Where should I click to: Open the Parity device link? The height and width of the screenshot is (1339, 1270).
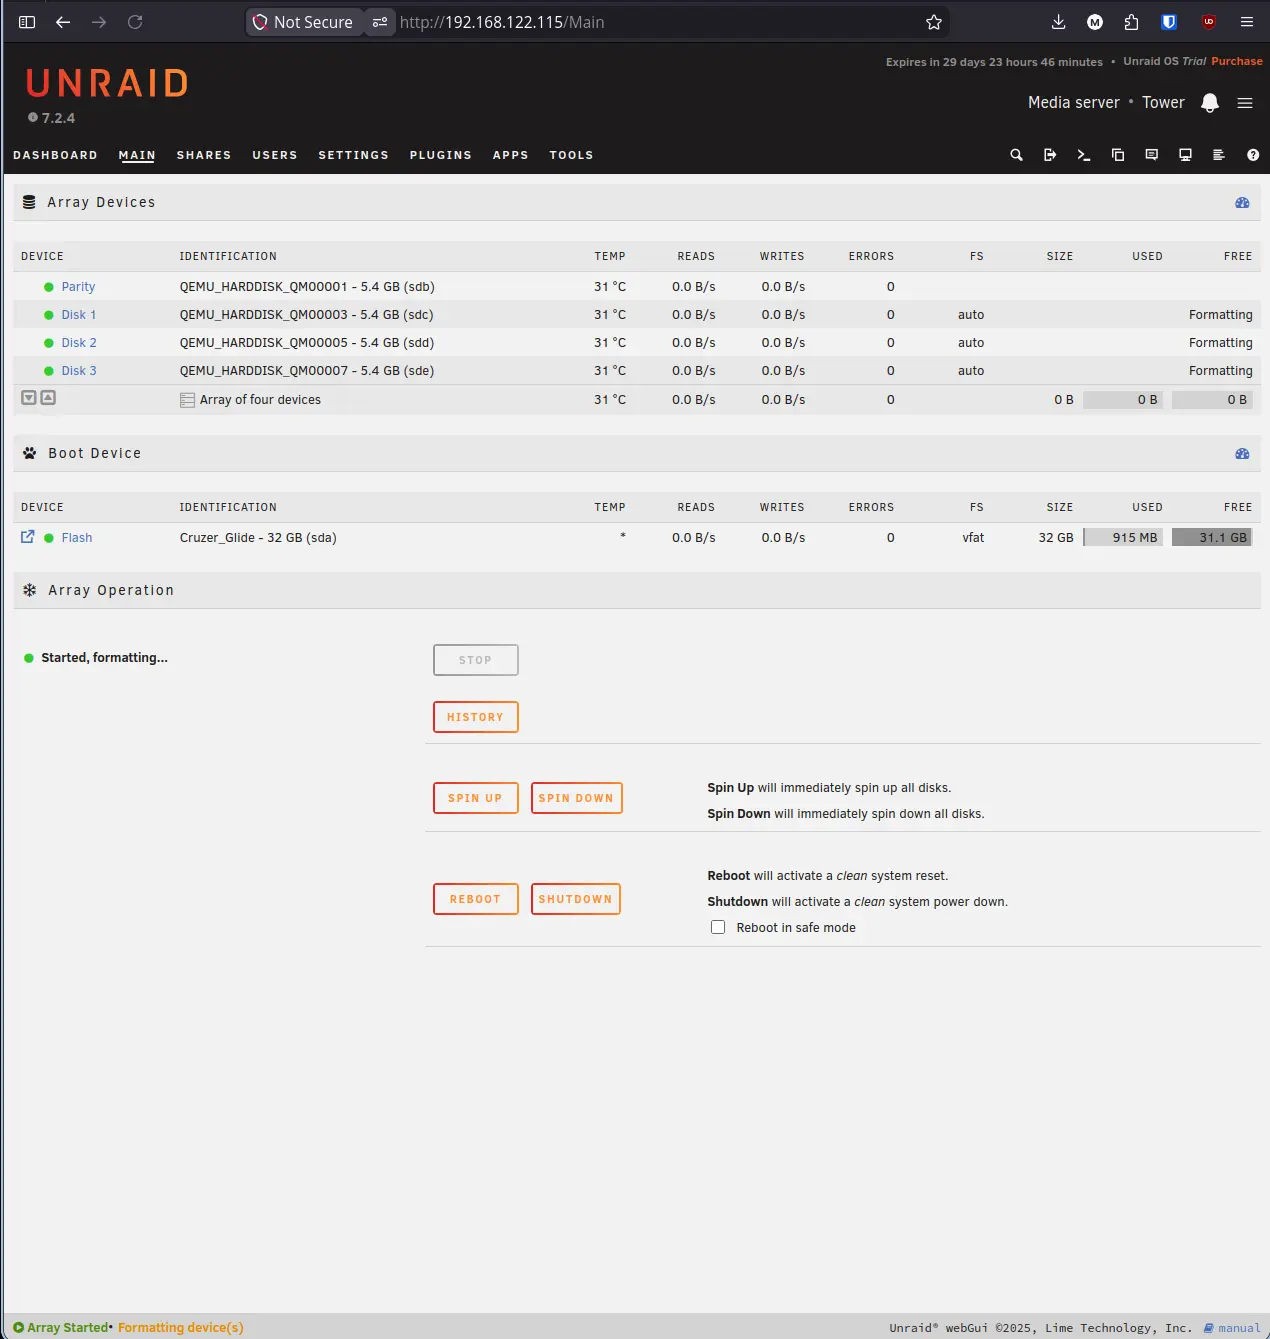click(x=78, y=287)
